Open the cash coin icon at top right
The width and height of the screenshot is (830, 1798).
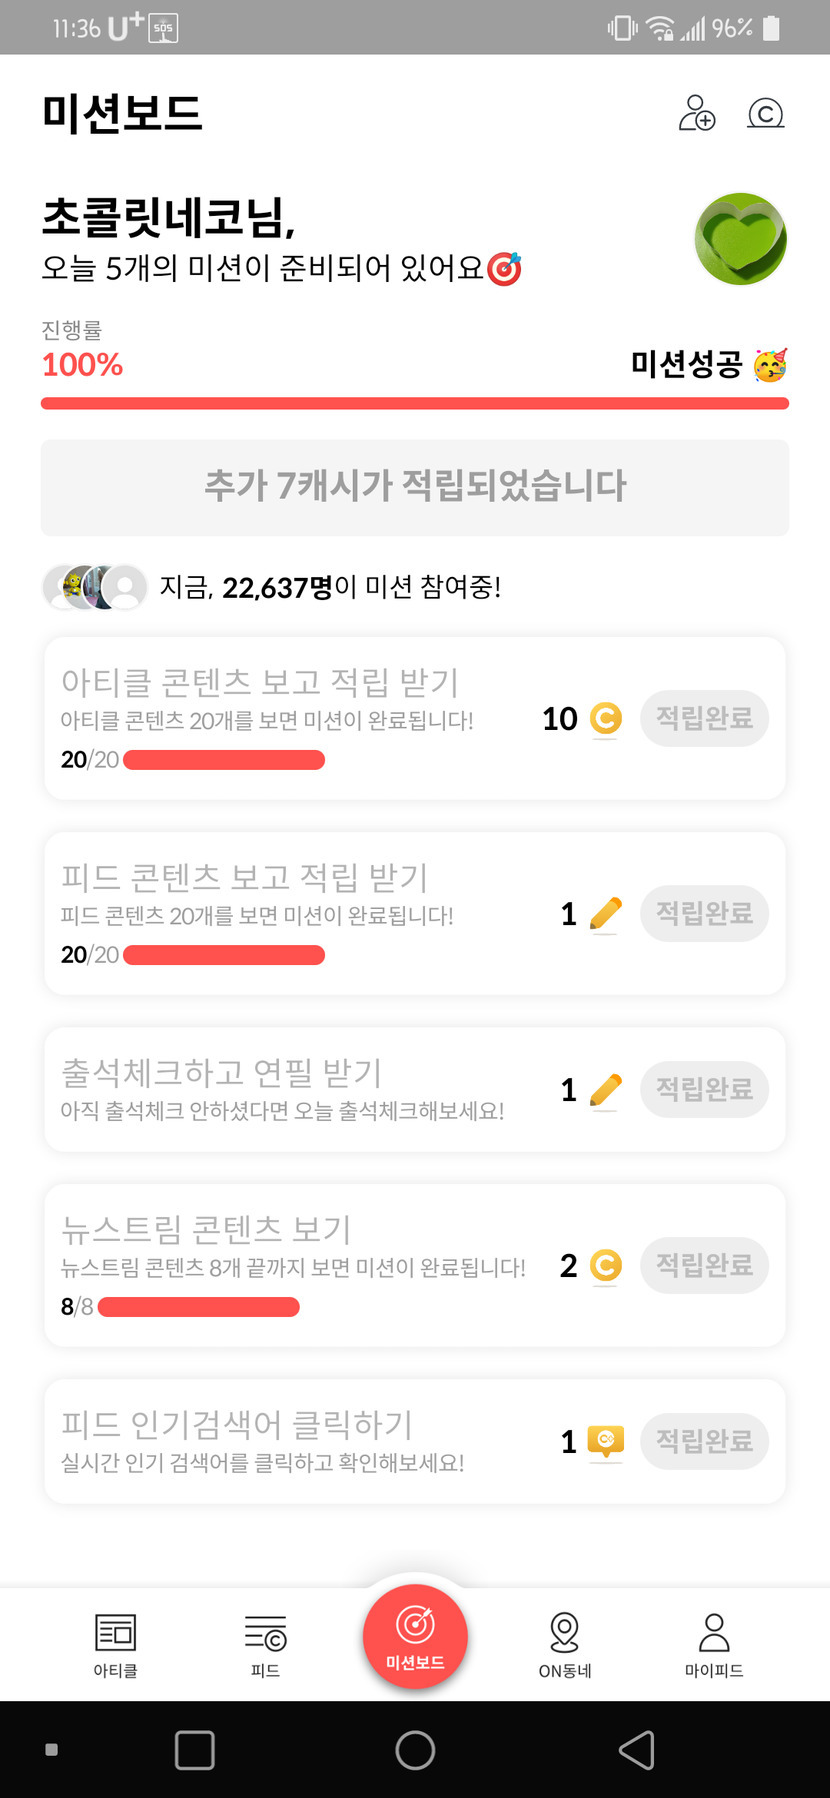pos(765,113)
